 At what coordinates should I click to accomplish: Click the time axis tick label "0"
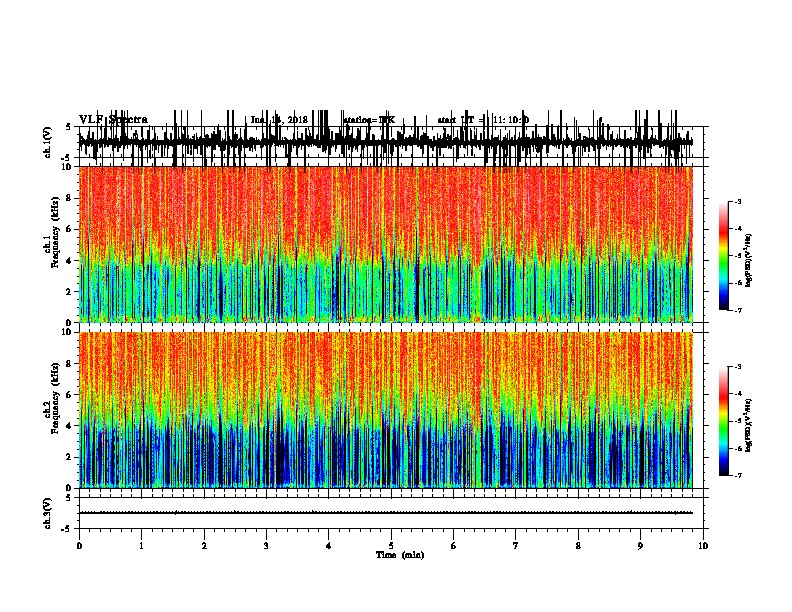[79, 546]
